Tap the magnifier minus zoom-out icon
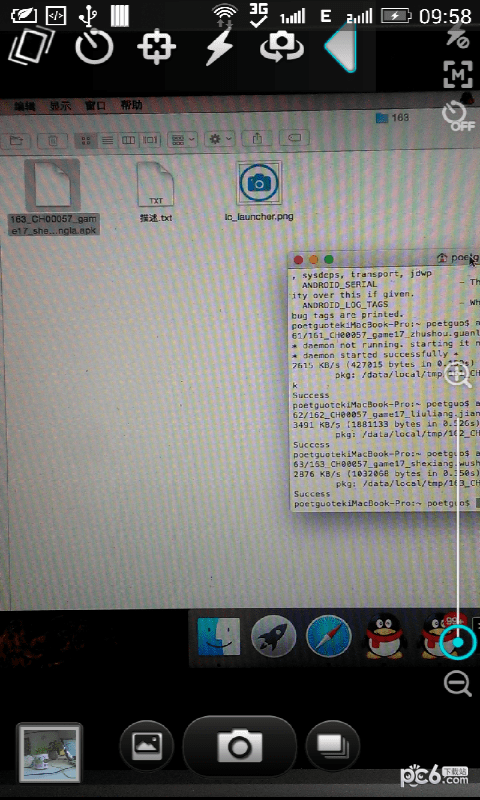The image size is (480, 800). tap(458, 684)
